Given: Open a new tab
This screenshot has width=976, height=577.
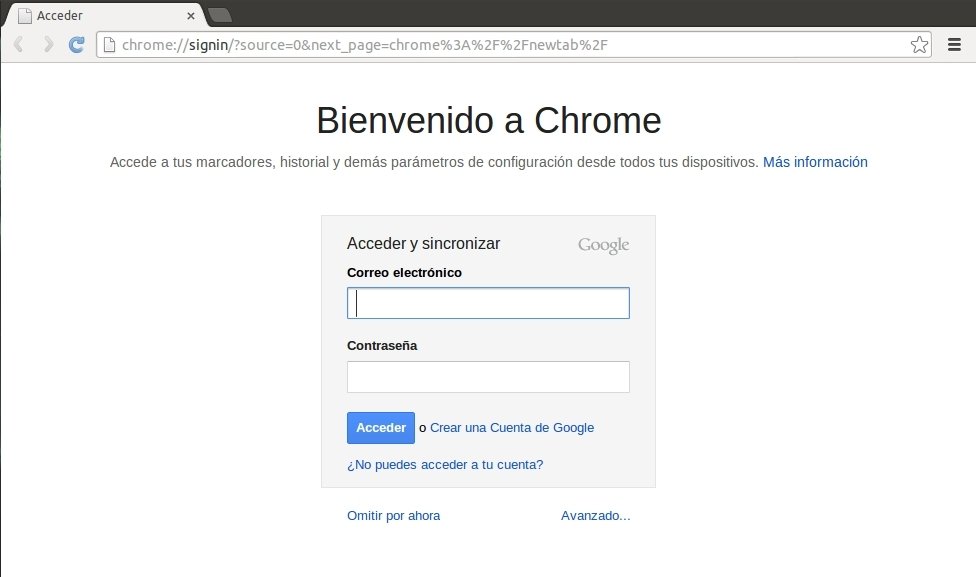Looking at the screenshot, I should point(219,15).
